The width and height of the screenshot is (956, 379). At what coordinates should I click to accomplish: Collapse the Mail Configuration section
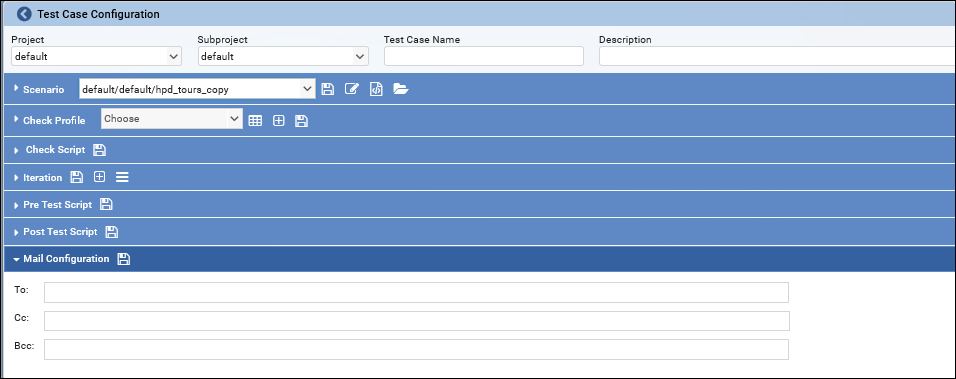coord(16,259)
